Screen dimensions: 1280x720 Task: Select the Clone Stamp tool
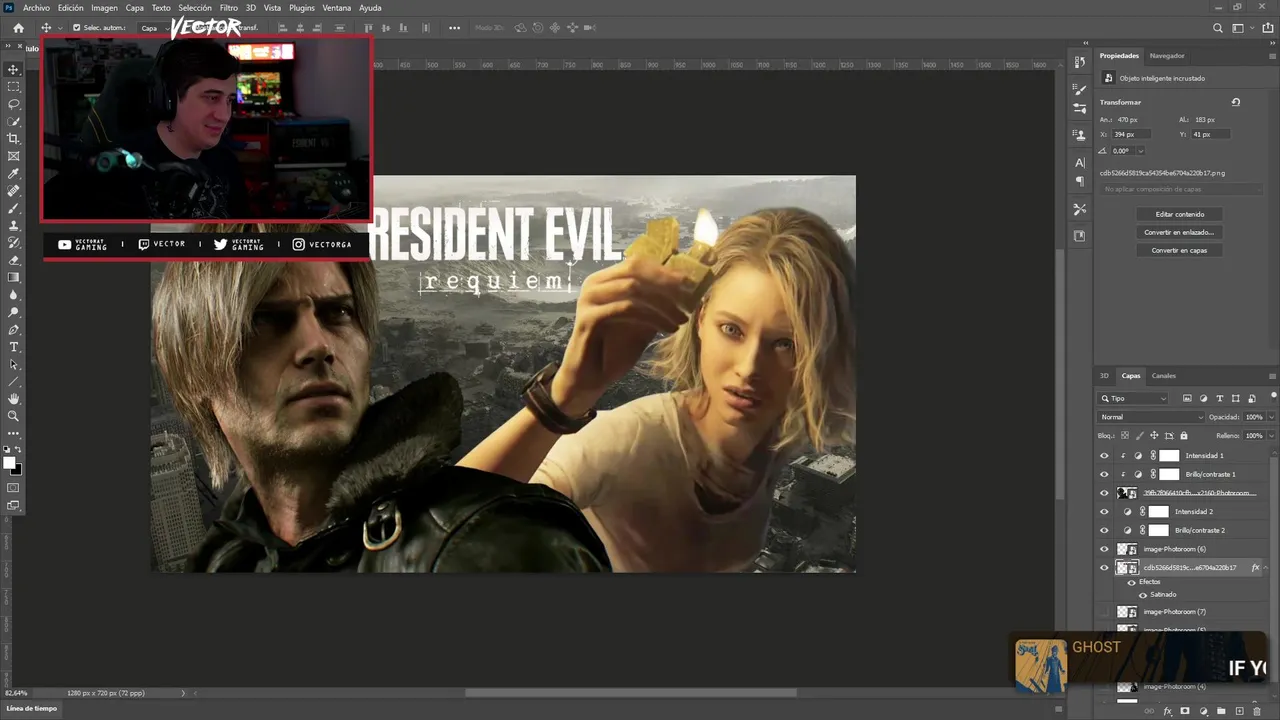click(14, 226)
